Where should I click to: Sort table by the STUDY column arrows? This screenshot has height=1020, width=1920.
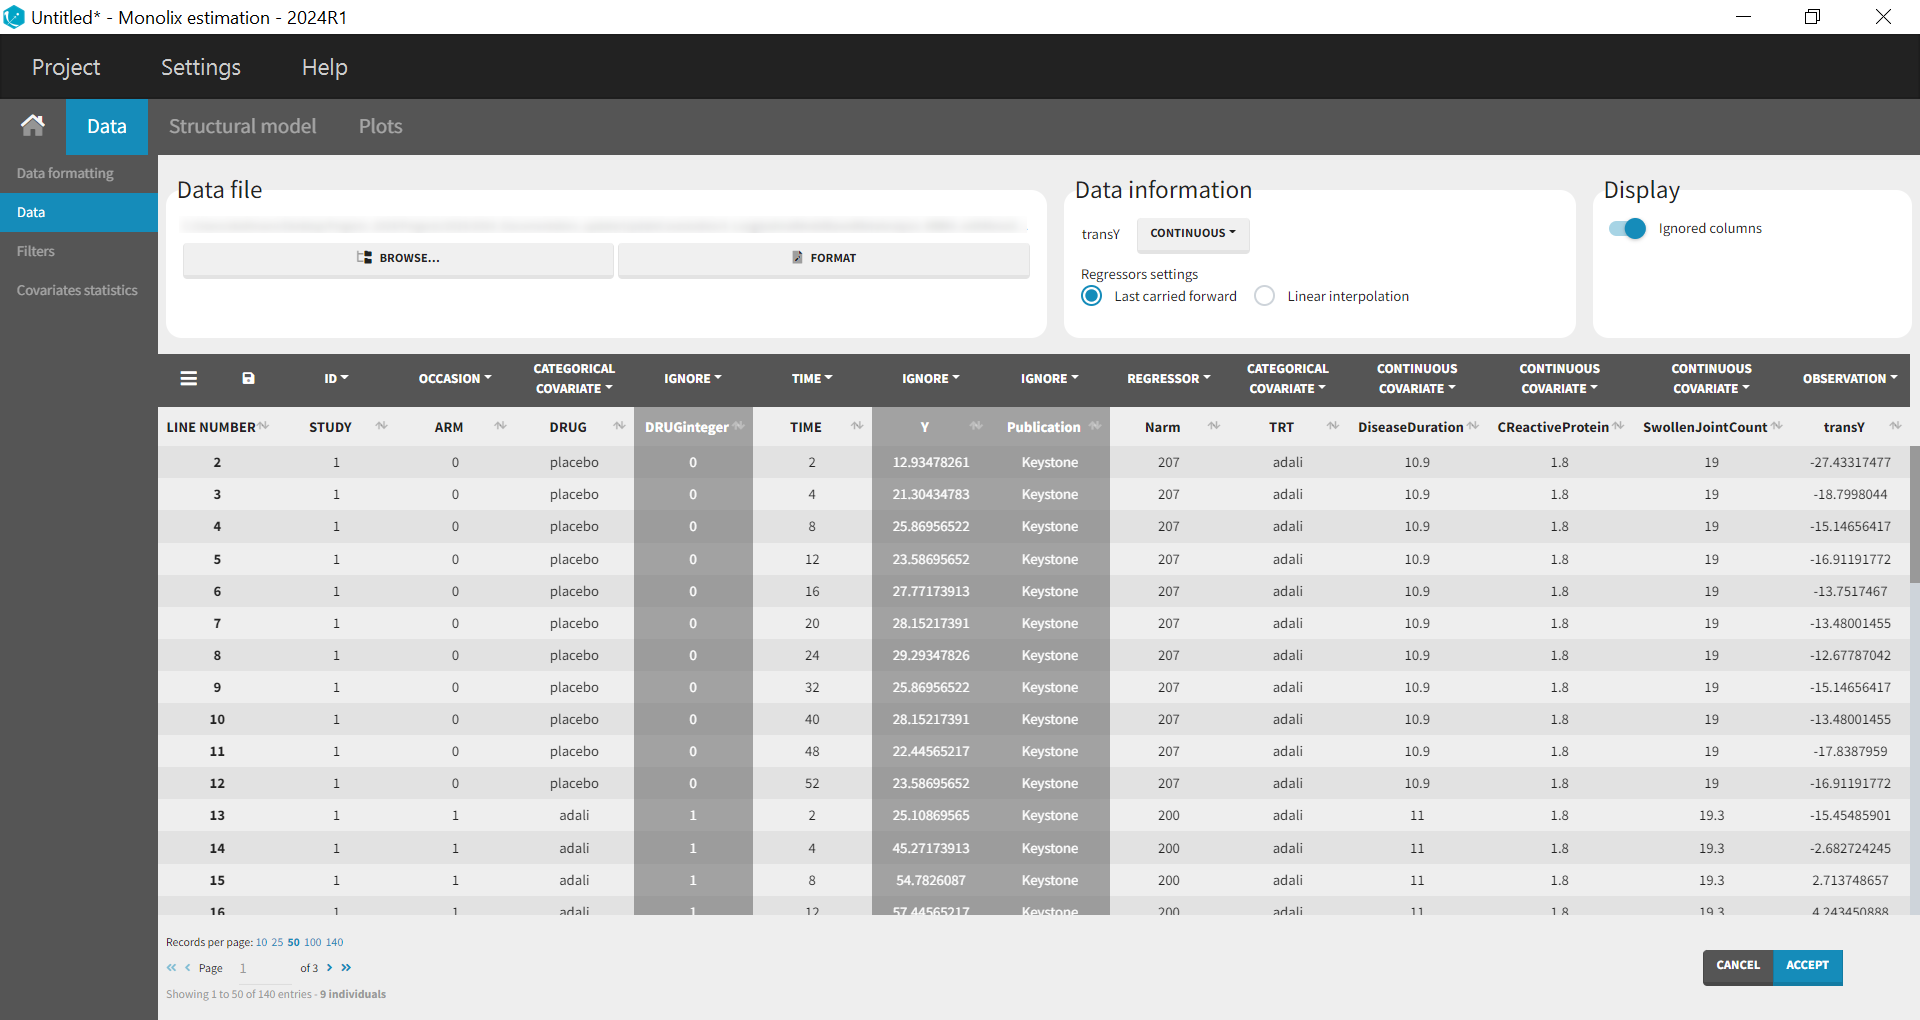pyautogui.click(x=381, y=426)
